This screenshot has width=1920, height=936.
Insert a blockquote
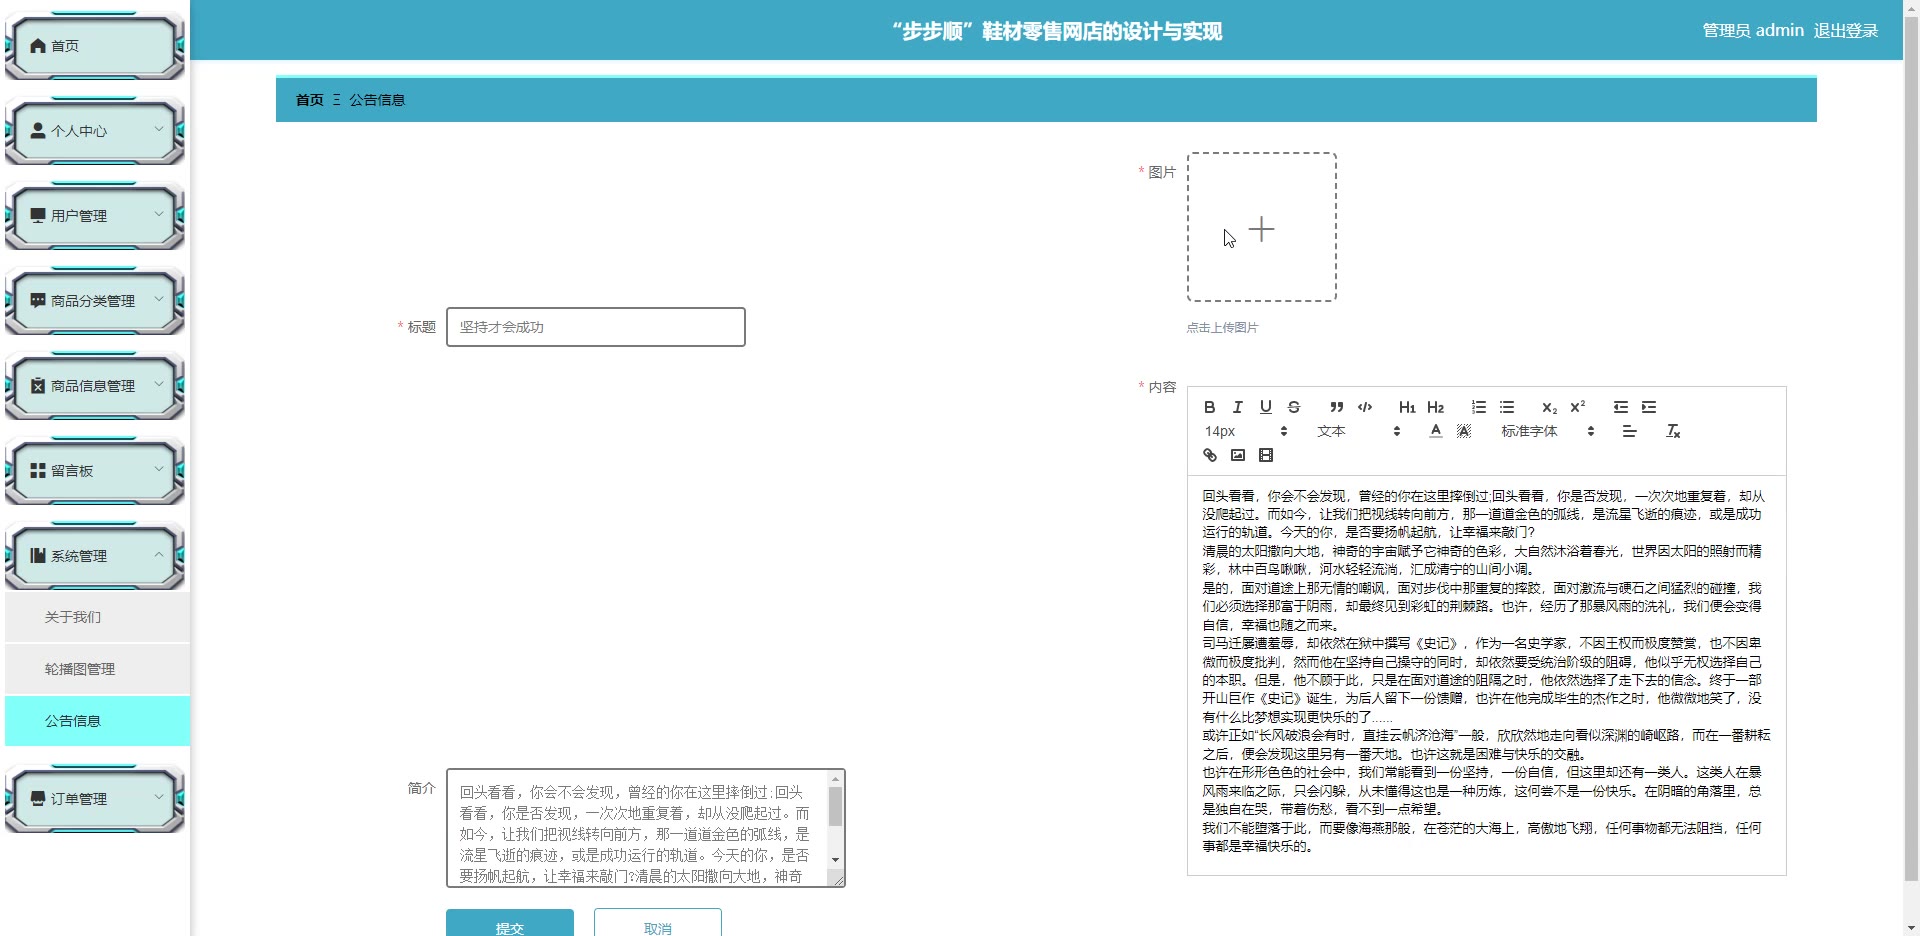pos(1336,407)
